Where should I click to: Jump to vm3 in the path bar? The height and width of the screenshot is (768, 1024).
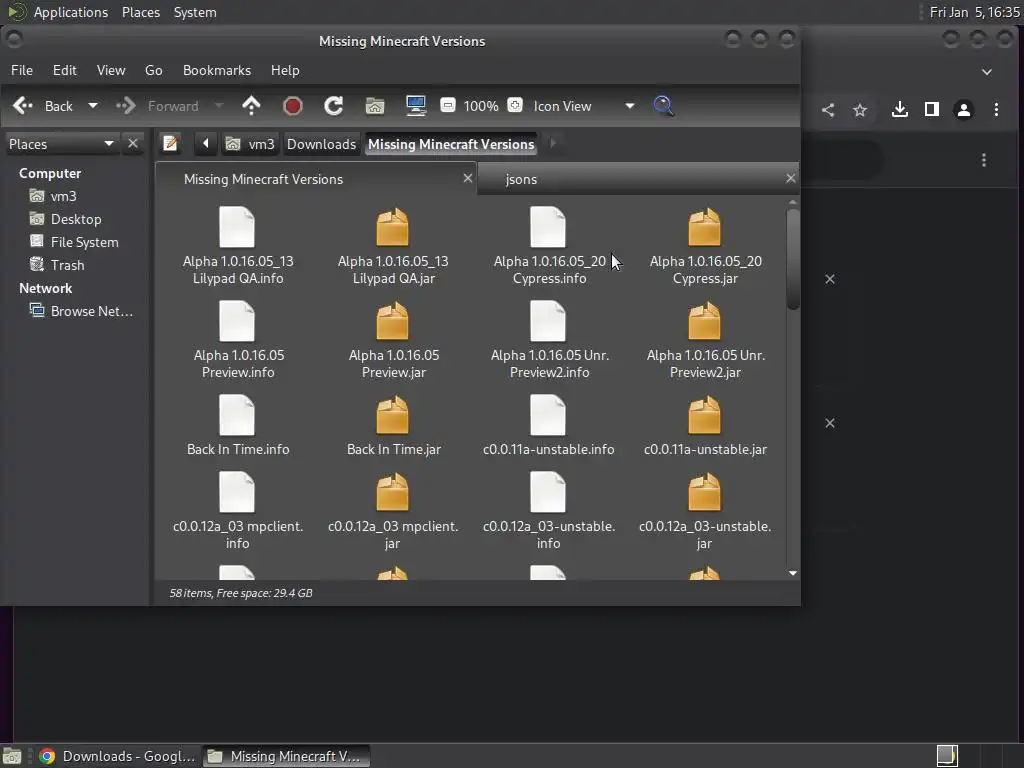coord(250,144)
